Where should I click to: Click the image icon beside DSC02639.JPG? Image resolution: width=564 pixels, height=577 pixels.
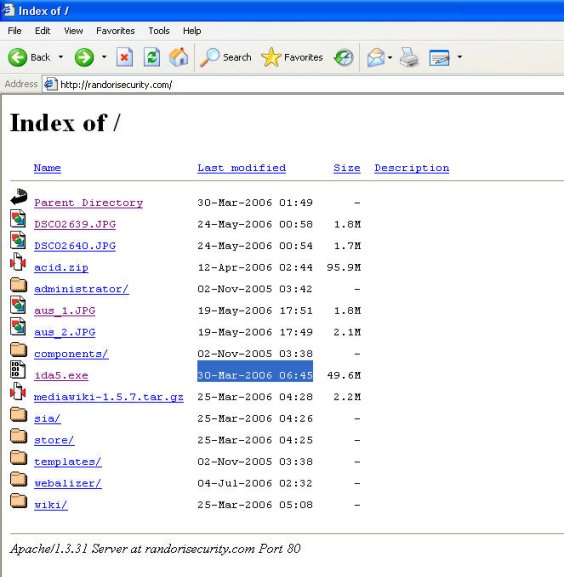tap(18, 218)
